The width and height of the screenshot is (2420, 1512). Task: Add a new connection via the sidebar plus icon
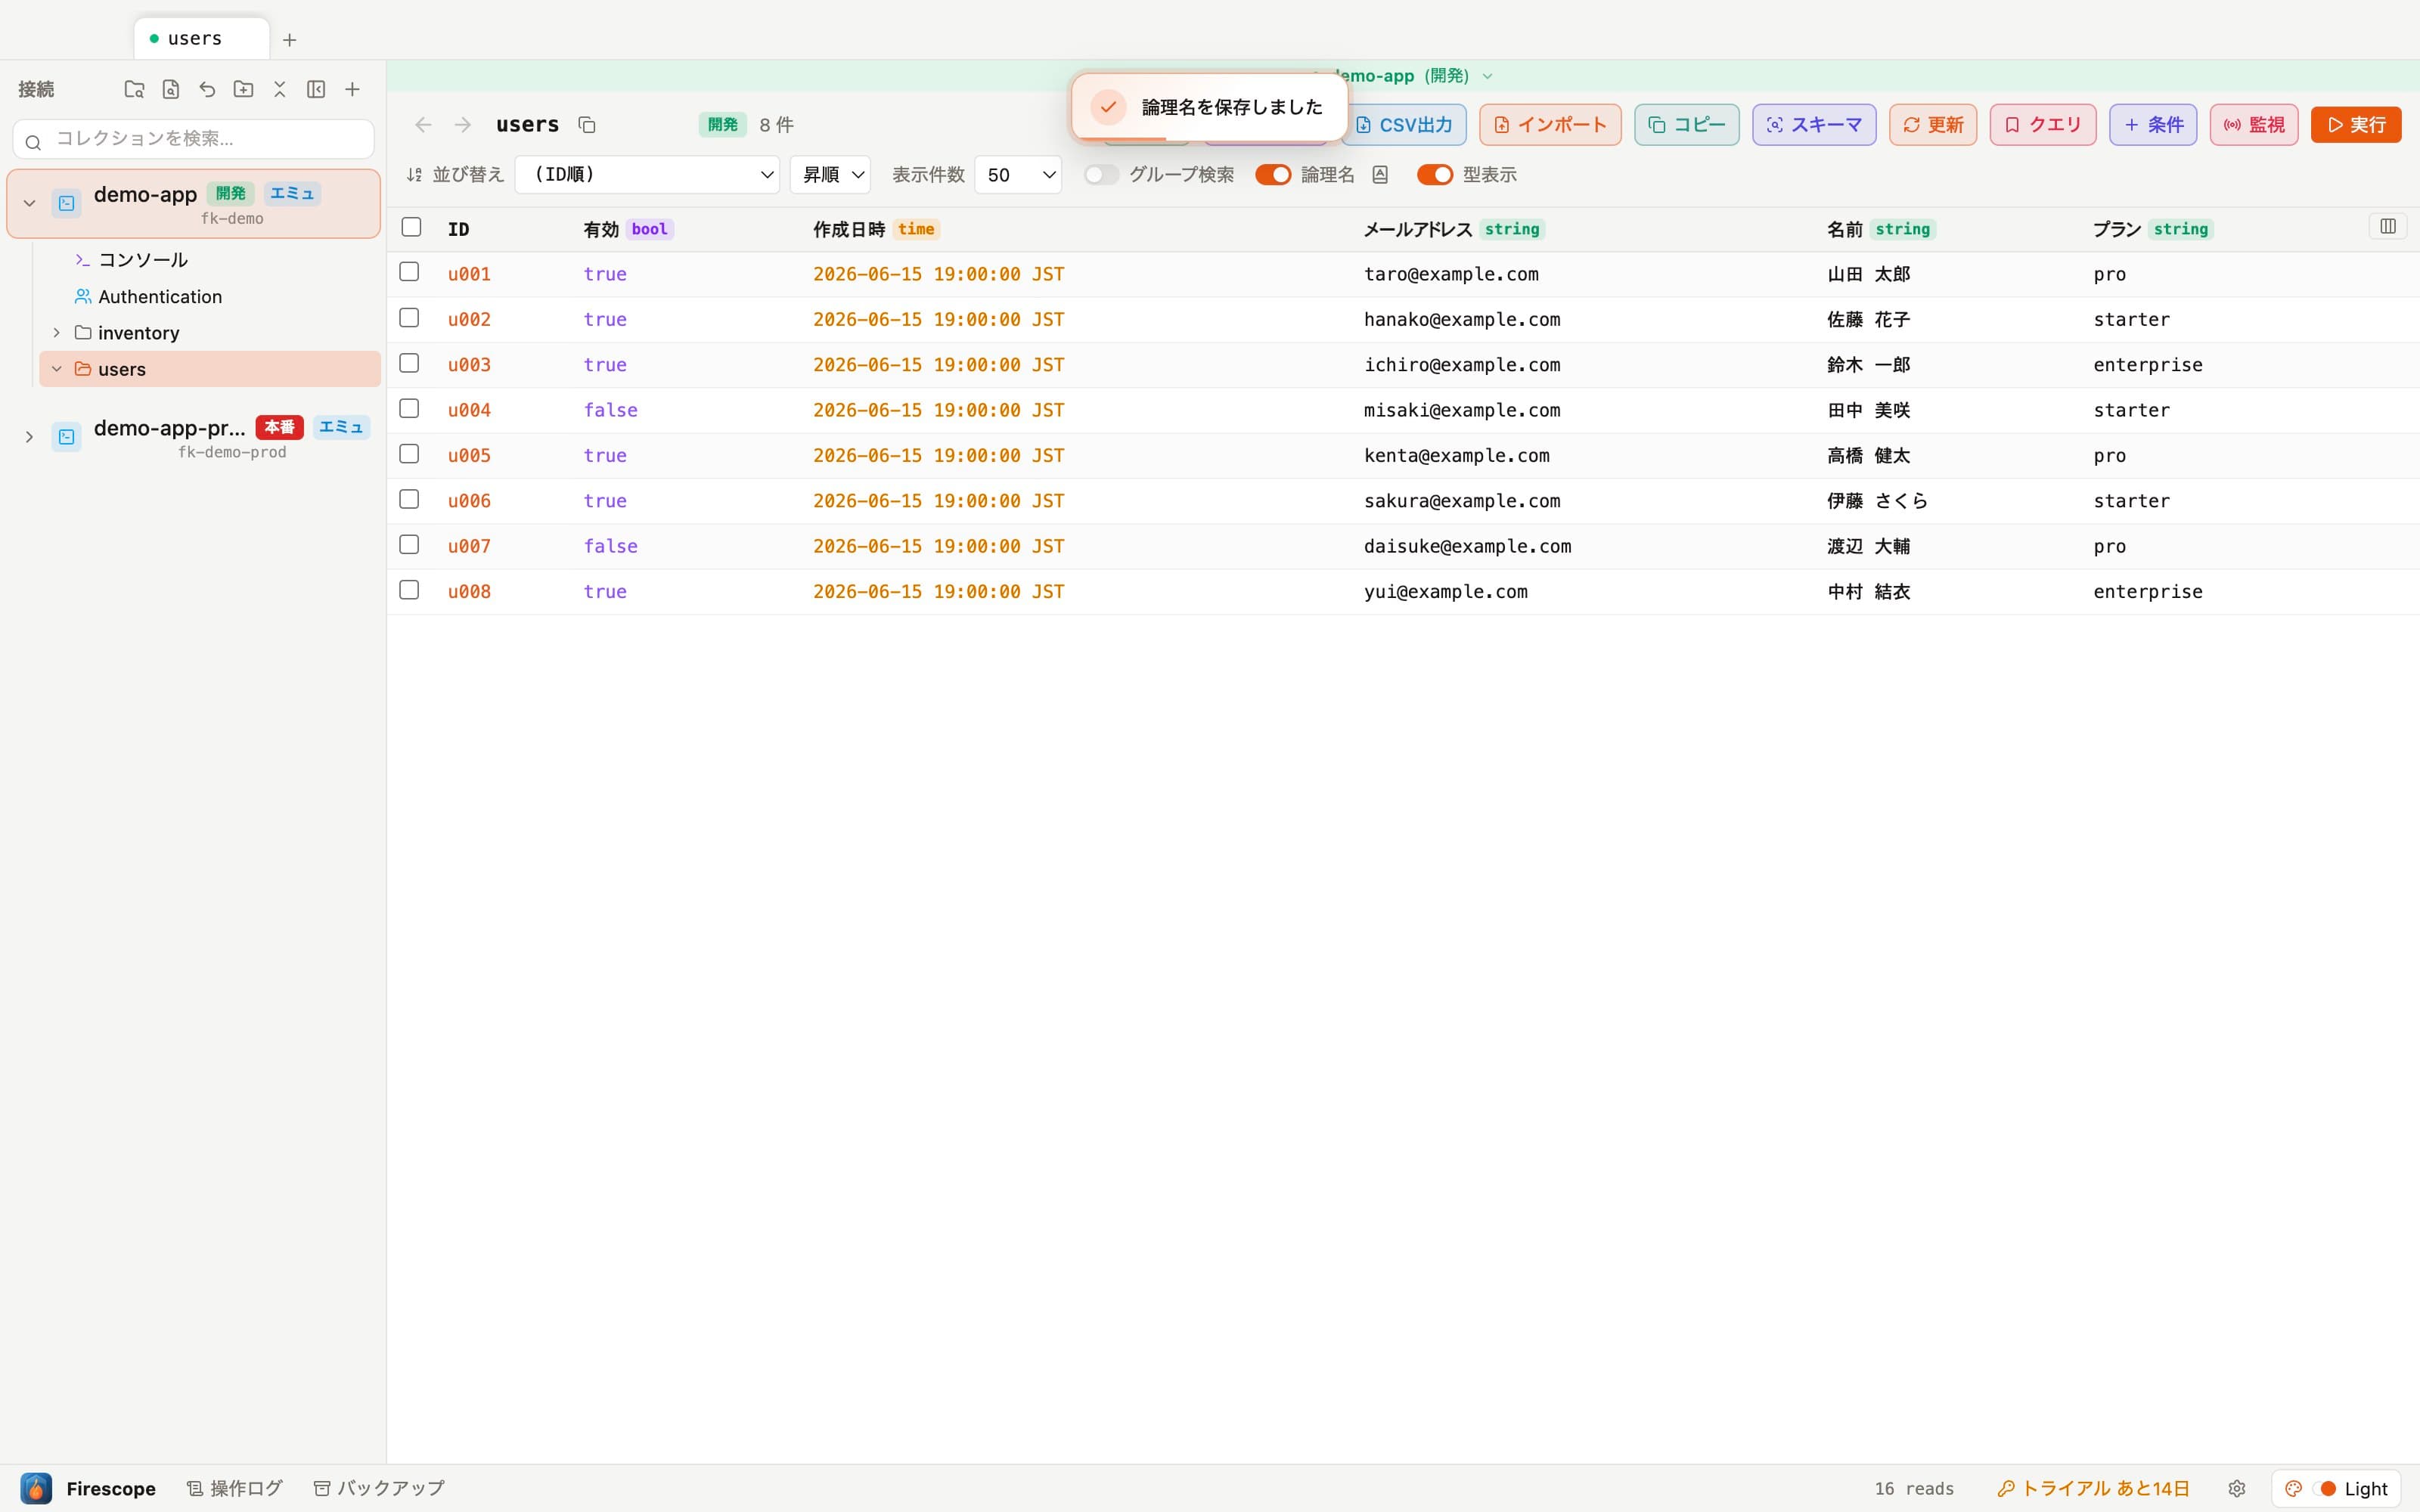pyautogui.click(x=352, y=89)
